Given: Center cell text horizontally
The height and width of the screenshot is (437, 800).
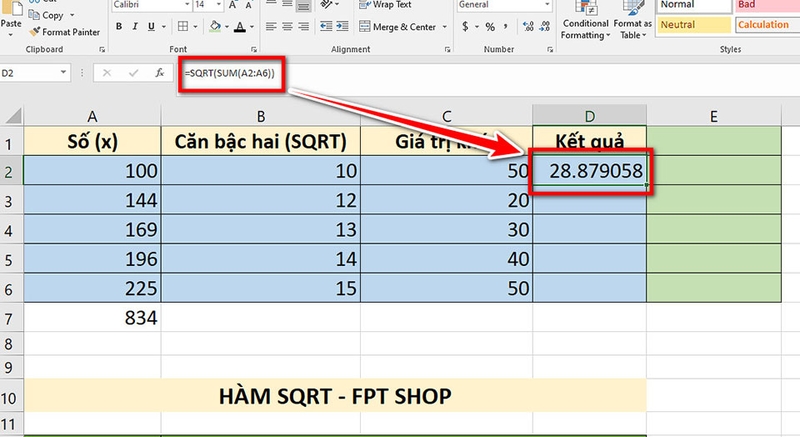Looking at the screenshot, I should (x=287, y=27).
